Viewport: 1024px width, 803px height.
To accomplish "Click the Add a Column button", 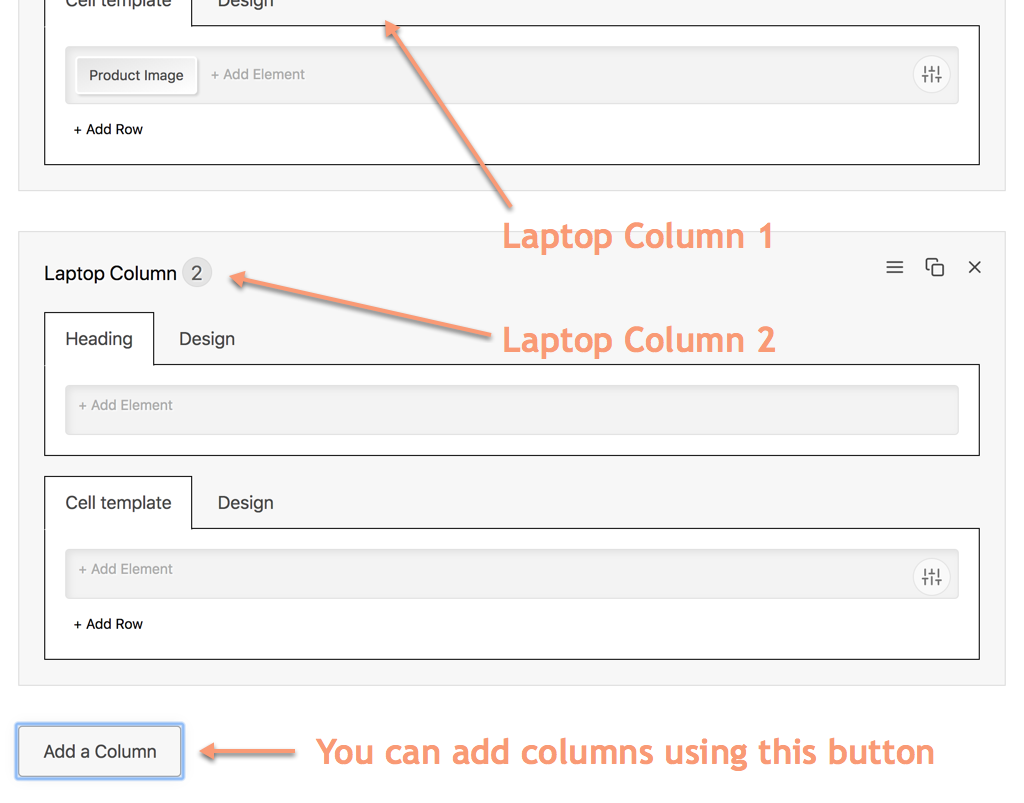I will 100,751.
